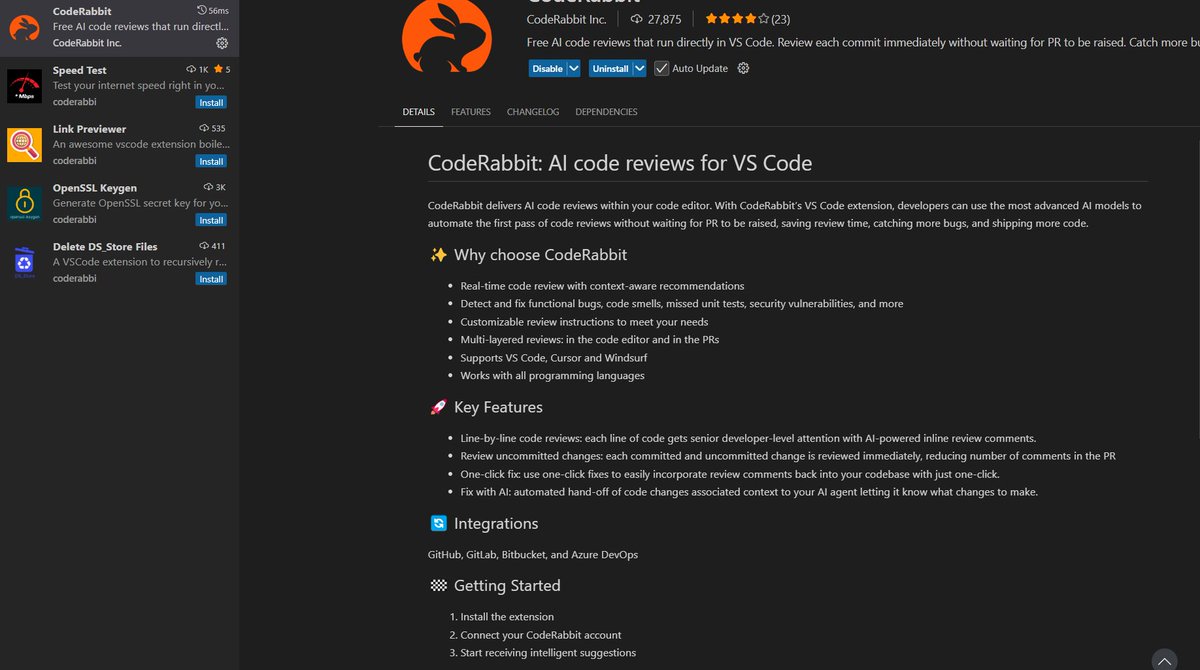This screenshot has width=1200, height=670.
Task: Click the Speed Test star rating 5
Action: click(x=221, y=70)
